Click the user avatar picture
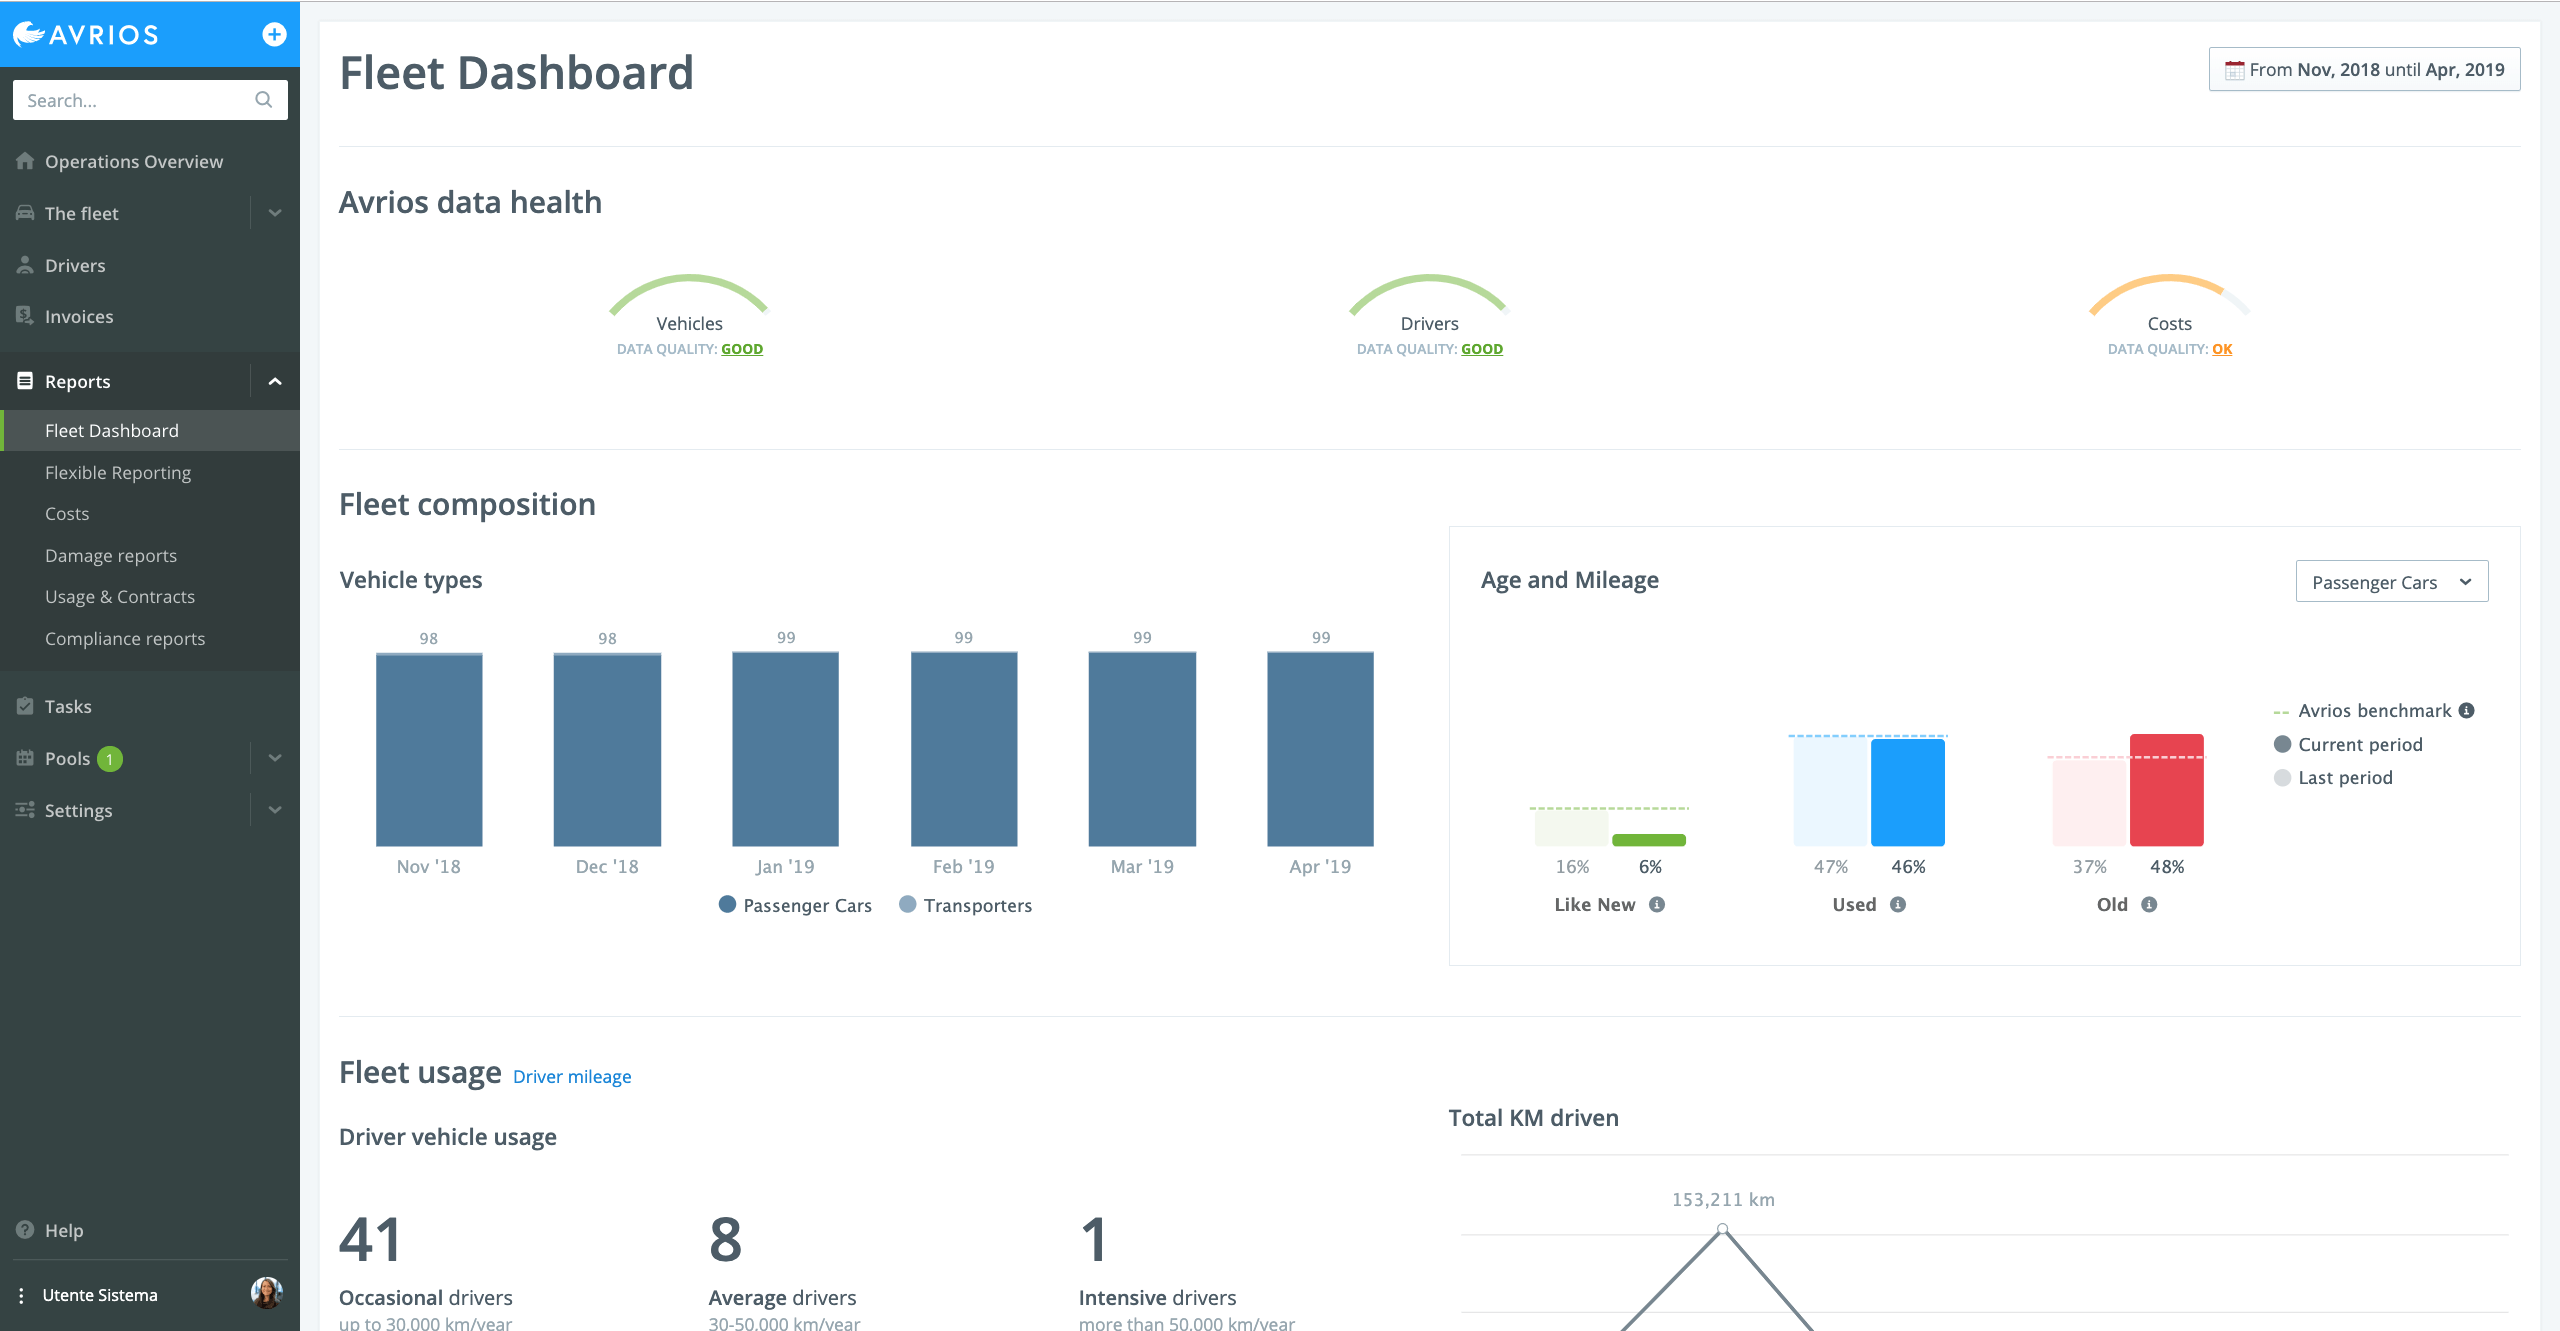Viewport: 2560px width, 1331px height. pyautogui.click(x=266, y=1293)
